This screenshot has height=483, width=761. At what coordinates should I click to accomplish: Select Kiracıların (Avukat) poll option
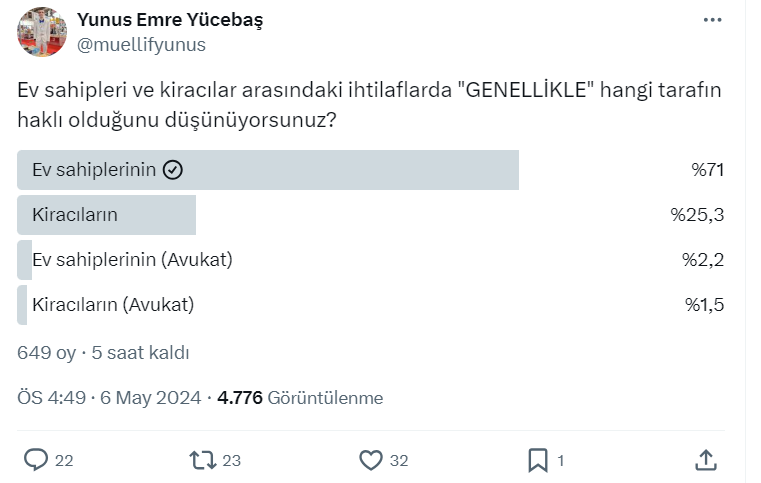point(113,305)
